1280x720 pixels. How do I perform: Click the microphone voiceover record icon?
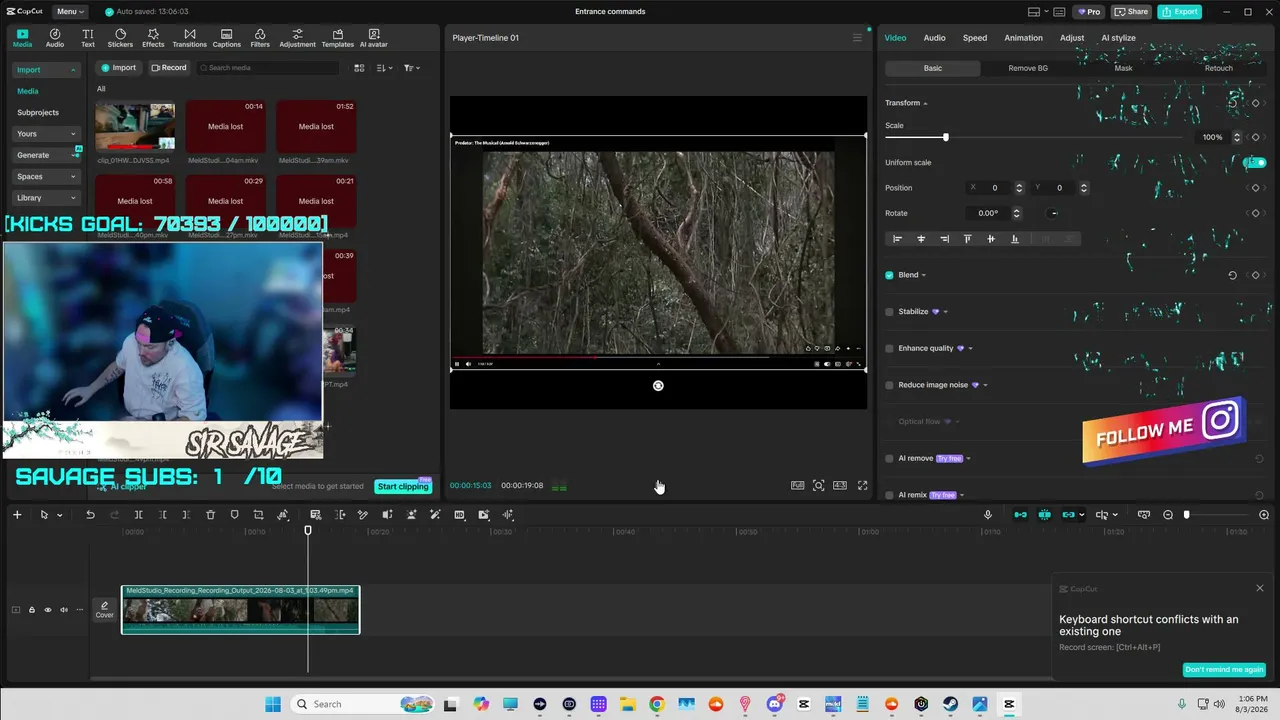(x=988, y=515)
